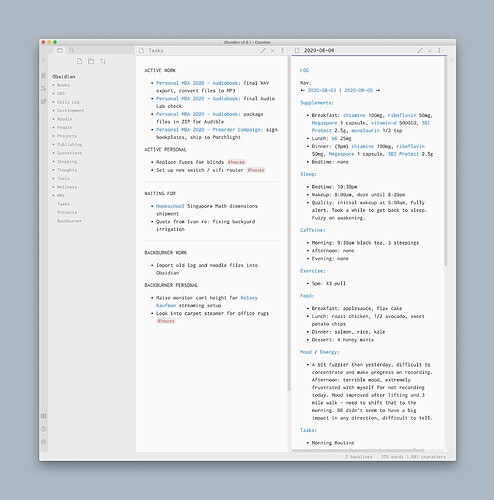
Task: Open previous day link 2020-08-03
Action: coord(322,90)
